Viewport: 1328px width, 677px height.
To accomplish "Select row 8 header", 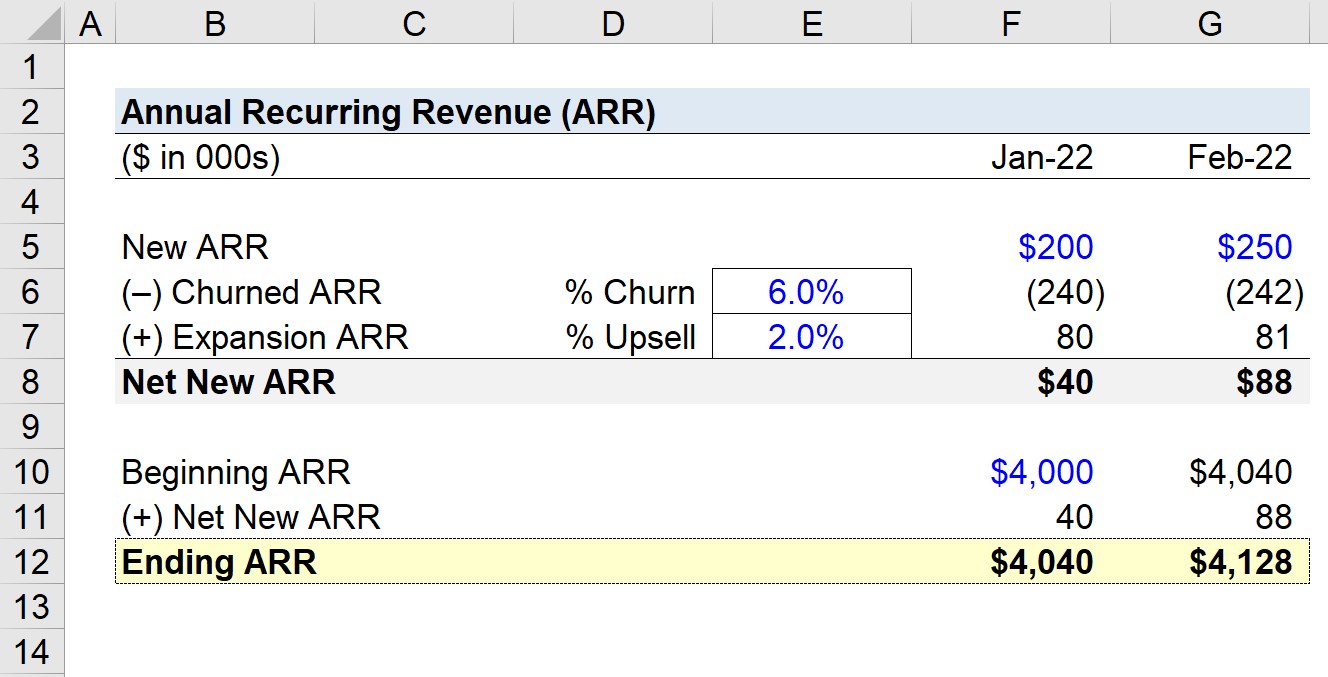I will click(x=32, y=381).
